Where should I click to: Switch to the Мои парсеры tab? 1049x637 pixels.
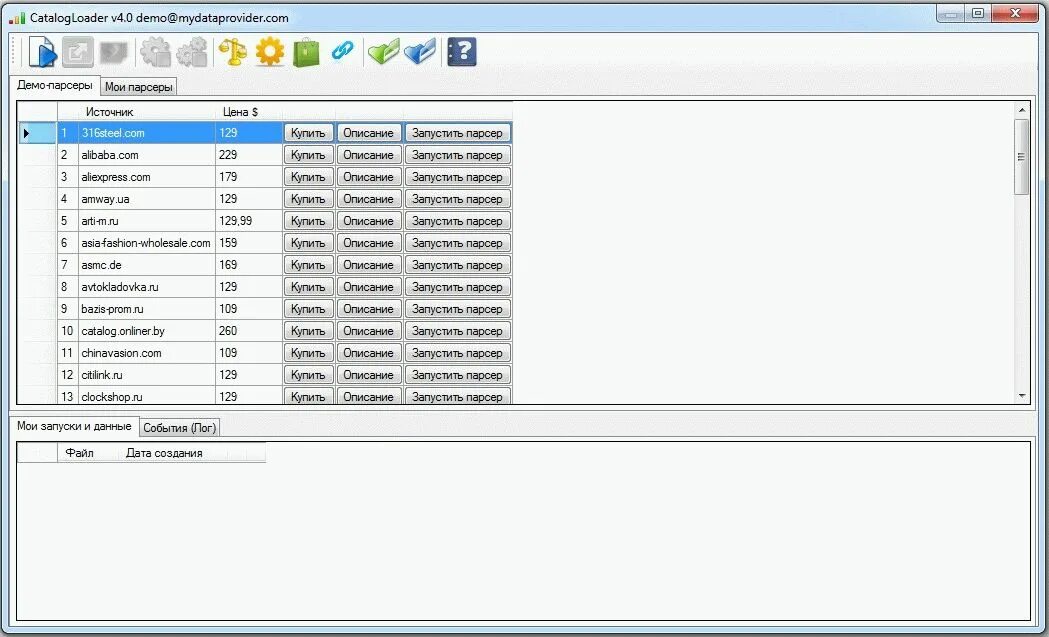138,87
